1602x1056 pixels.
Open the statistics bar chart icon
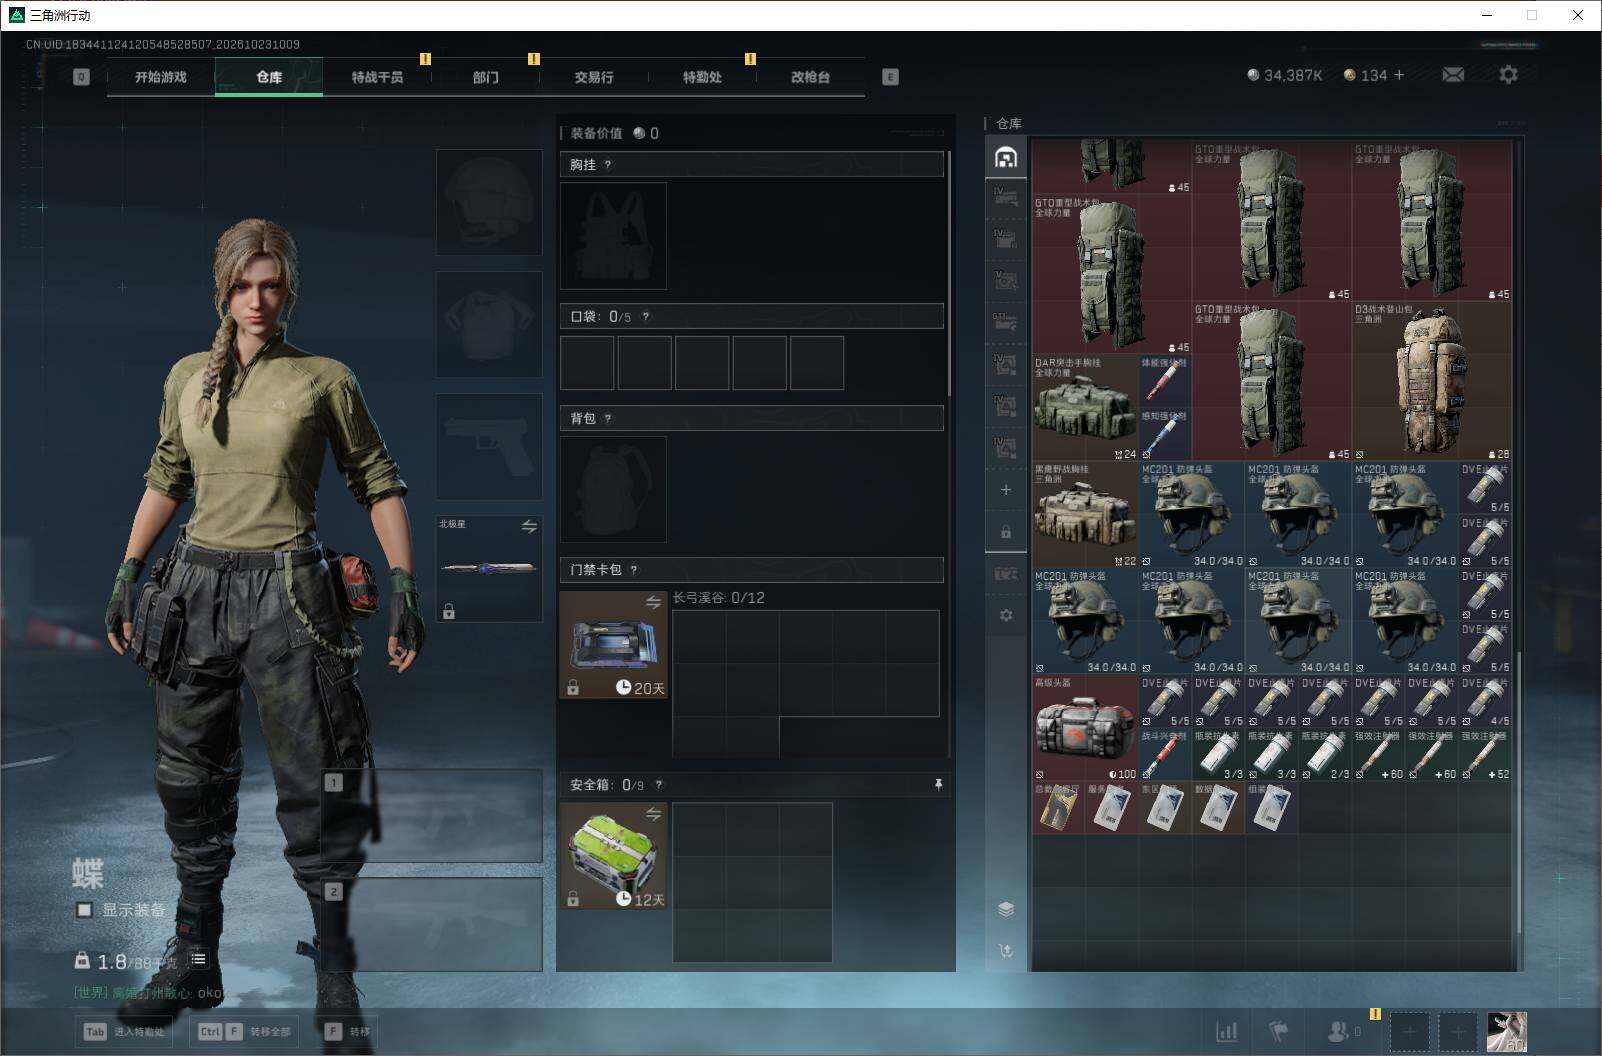tap(1226, 1031)
